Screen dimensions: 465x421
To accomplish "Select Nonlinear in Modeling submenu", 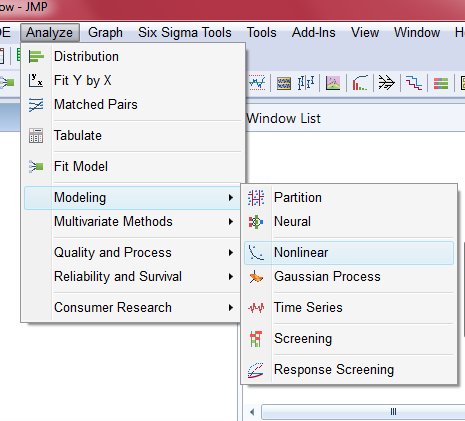I will (349, 253).
